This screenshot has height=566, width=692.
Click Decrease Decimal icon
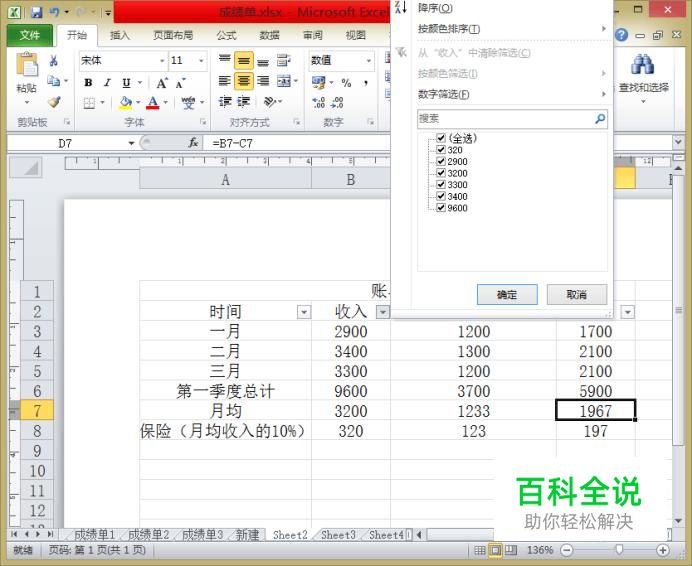pyautogui.click(x=337, y=103)
